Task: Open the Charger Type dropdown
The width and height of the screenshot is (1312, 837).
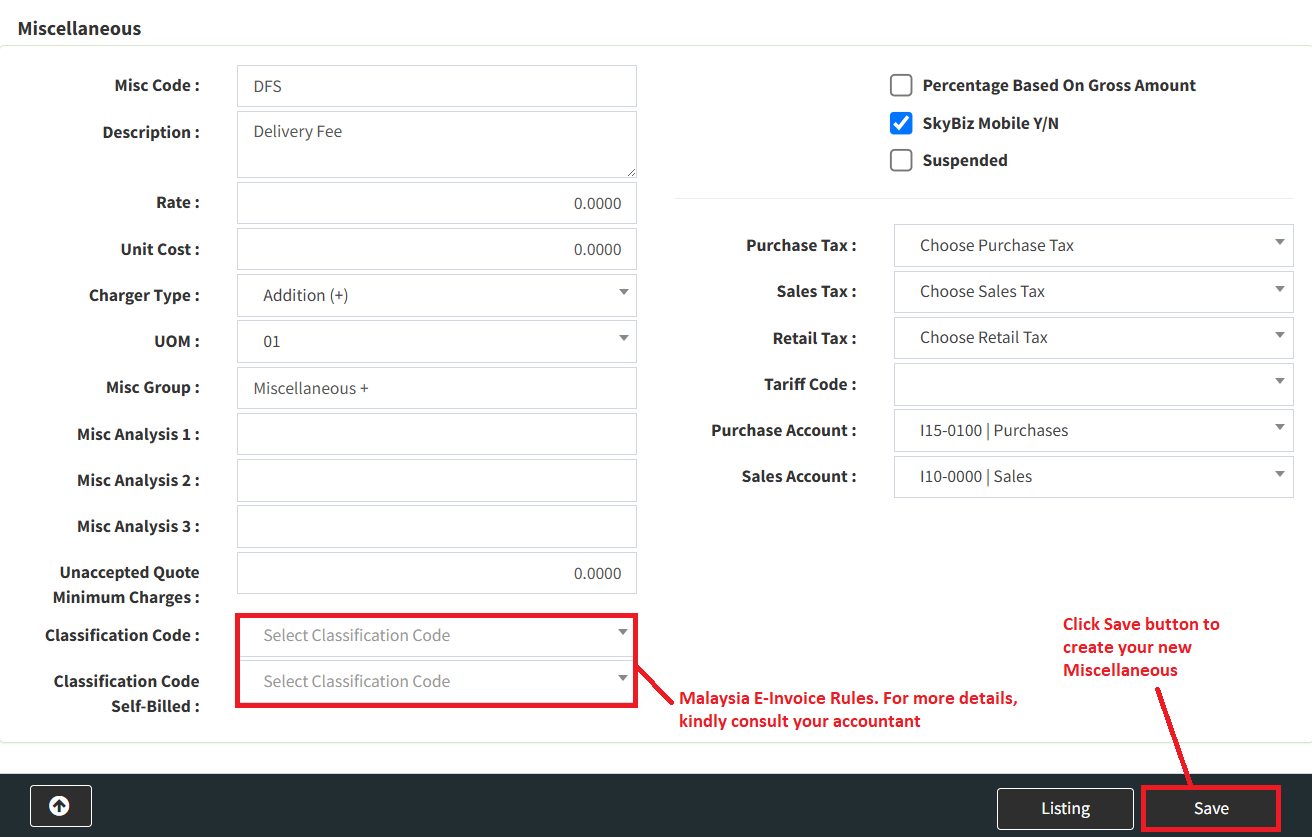Action: 436,295
